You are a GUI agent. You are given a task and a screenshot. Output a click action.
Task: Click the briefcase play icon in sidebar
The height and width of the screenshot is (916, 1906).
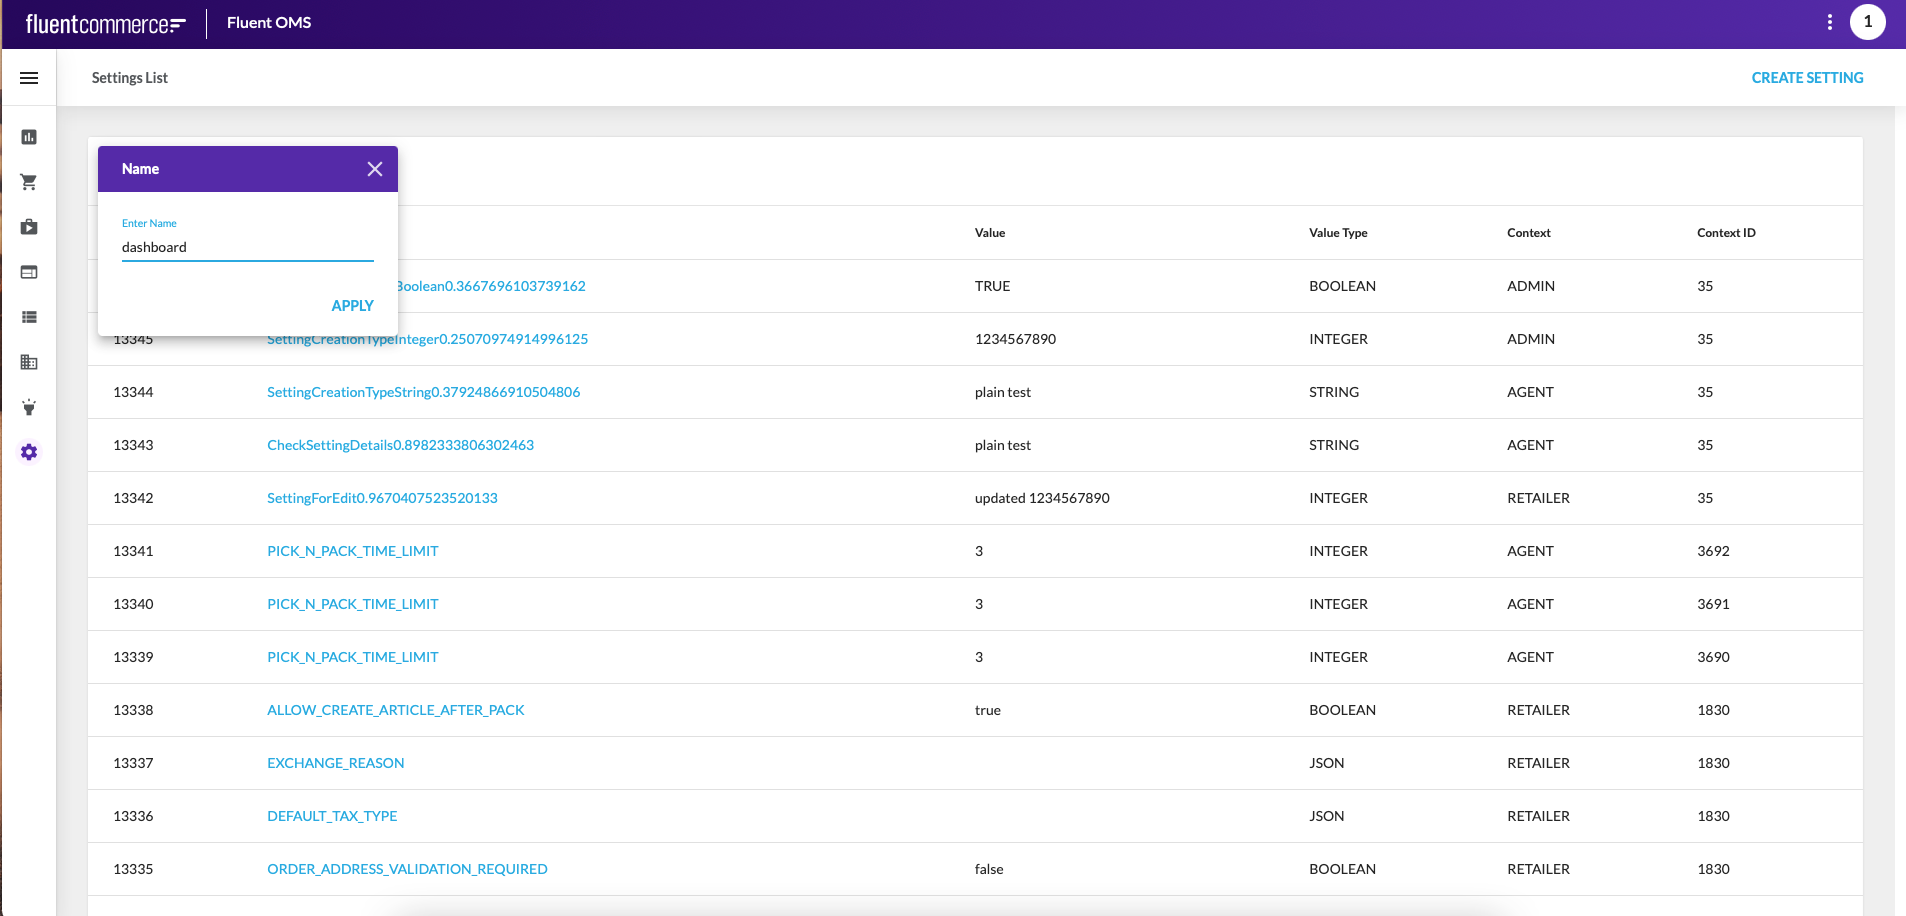pos(29,227)
